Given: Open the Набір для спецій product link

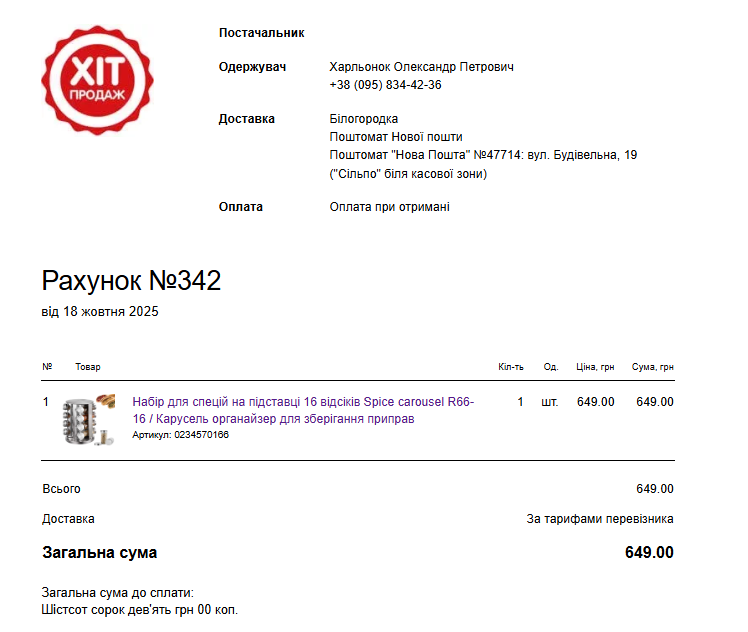Looking at the screenshot, I should (303, 410).
